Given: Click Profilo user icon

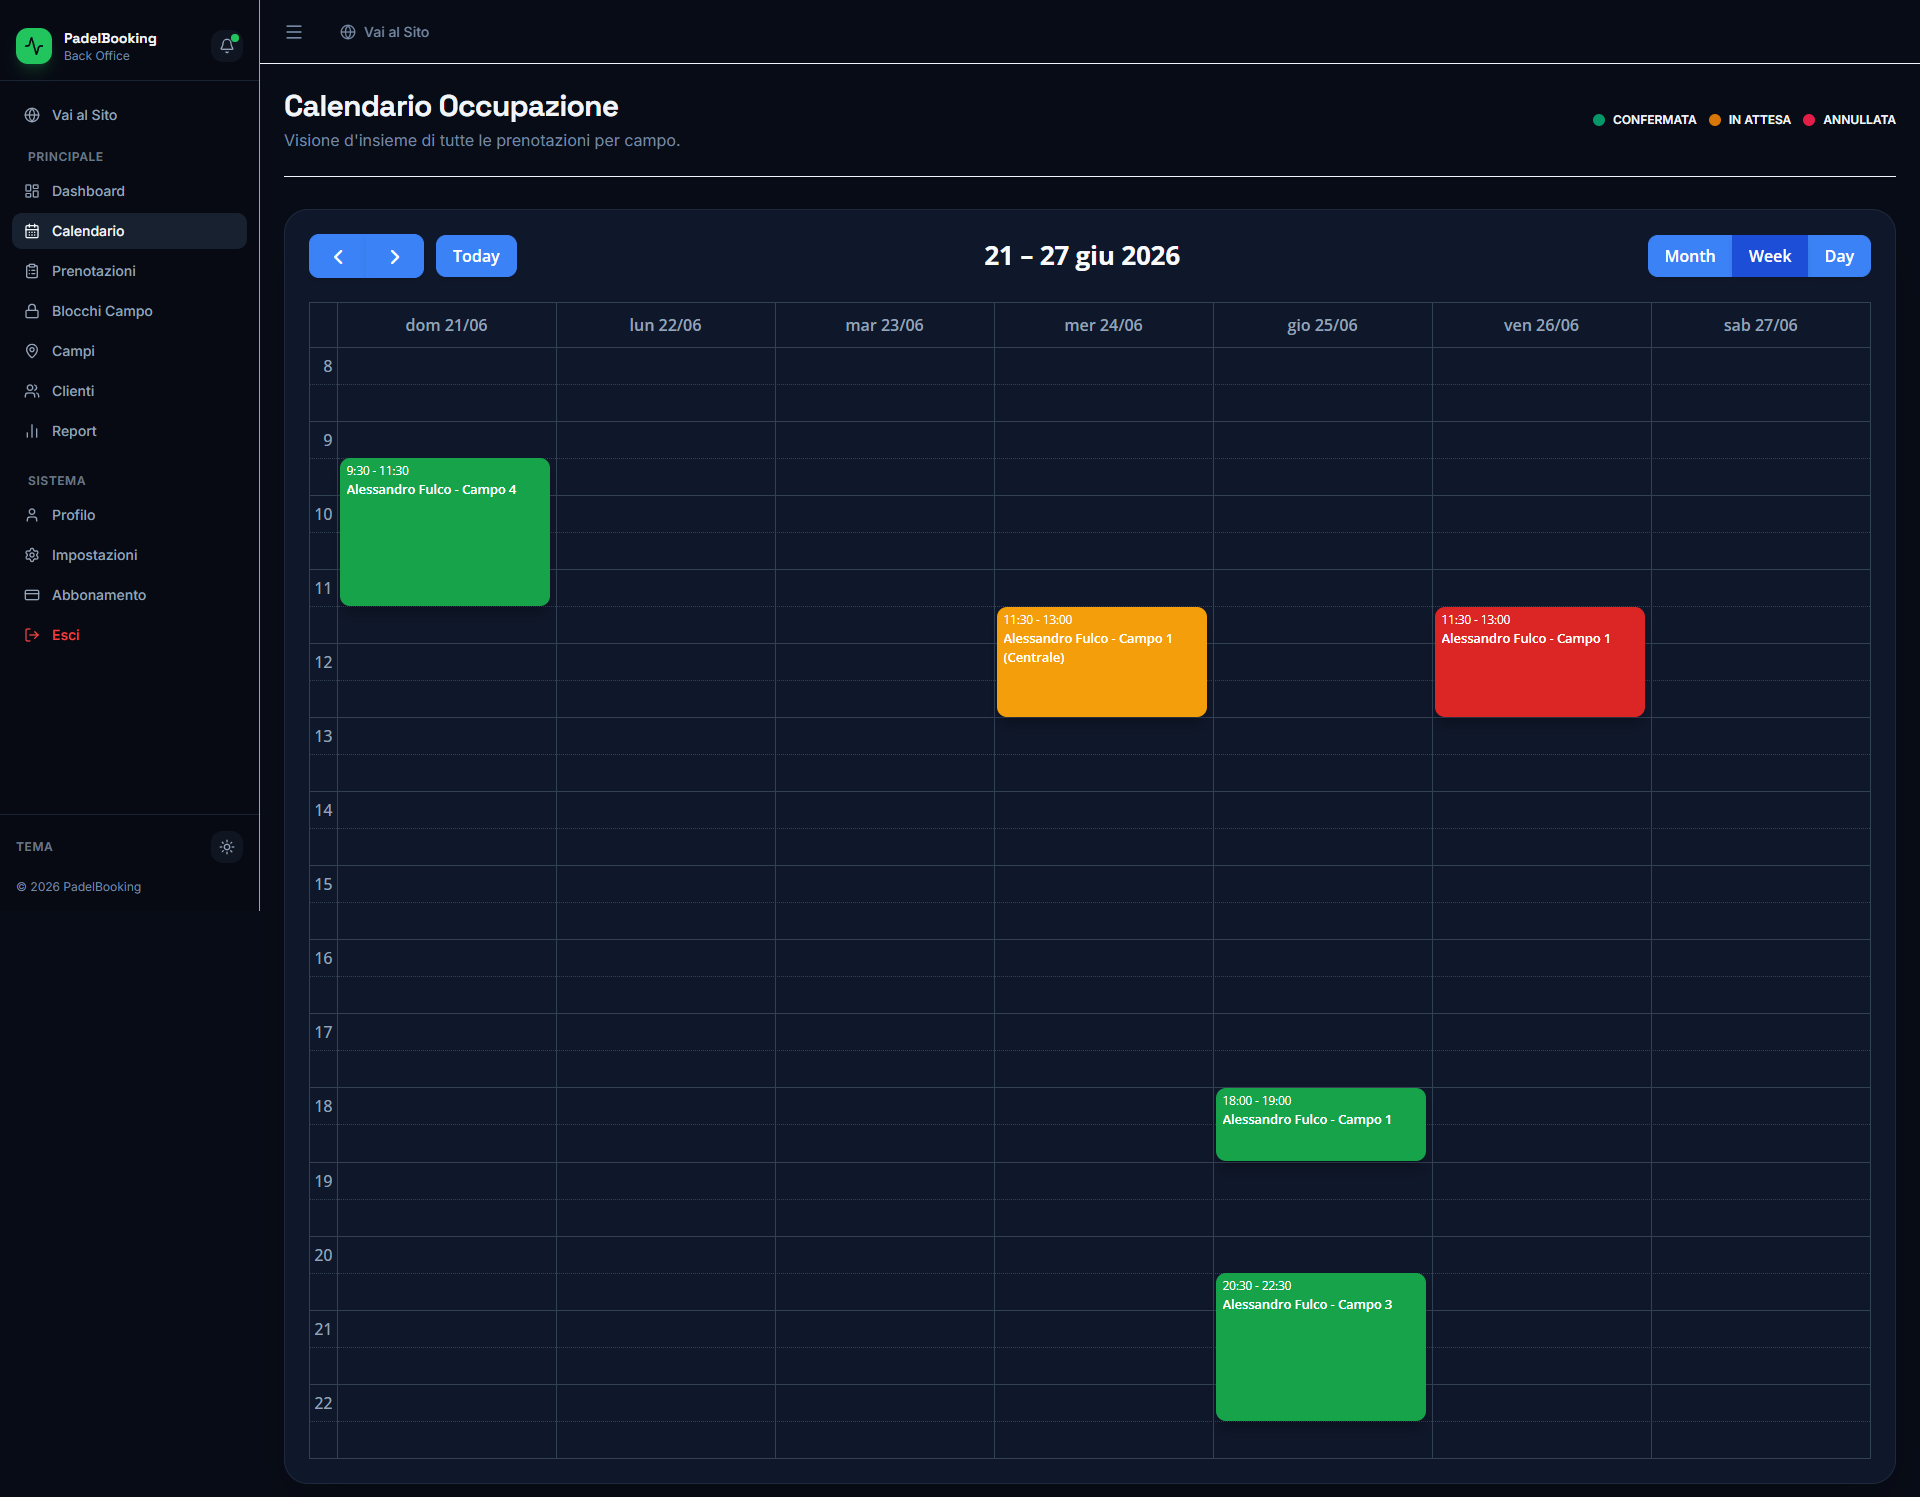Looking at the screenshot, I should [32, 515].
